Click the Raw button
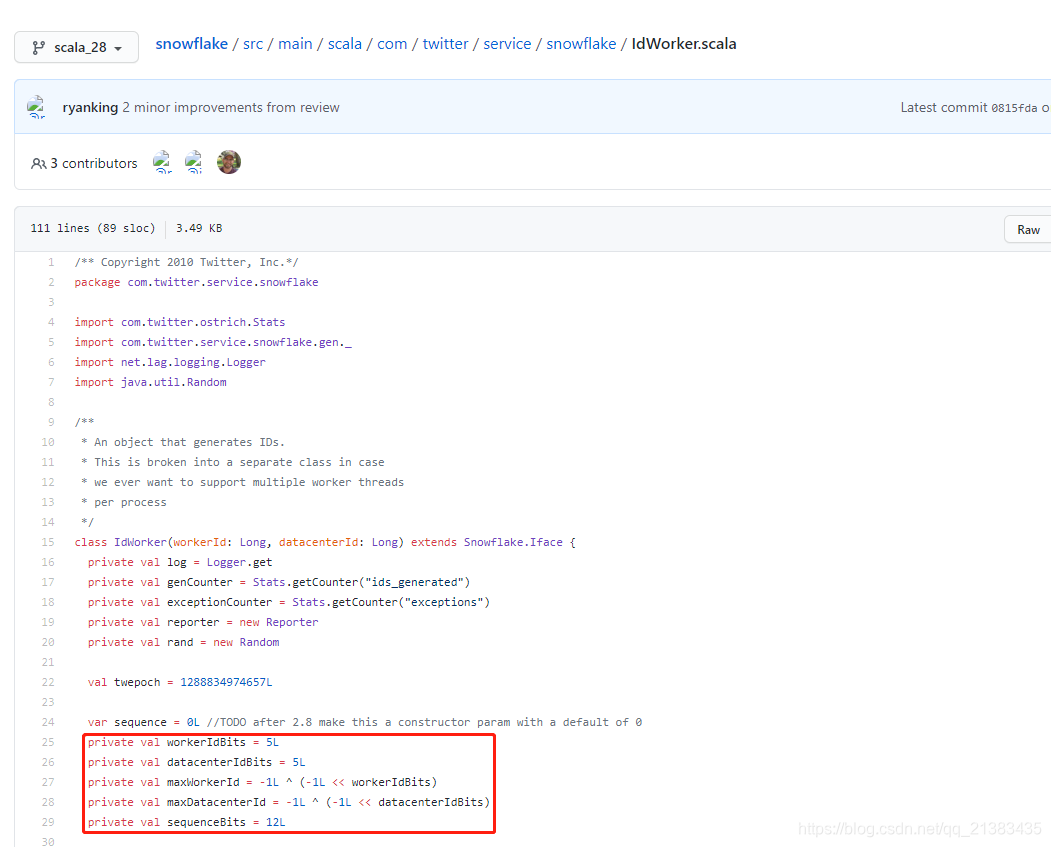Screen dimensions: 1051x847 (1028, 229)
